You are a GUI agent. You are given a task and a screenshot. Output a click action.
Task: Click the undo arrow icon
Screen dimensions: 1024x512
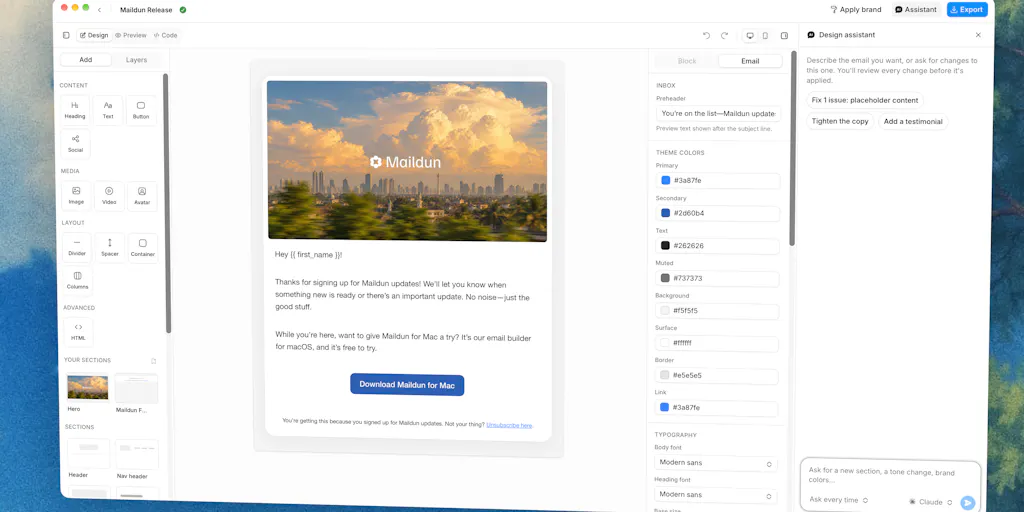(706, 35)
